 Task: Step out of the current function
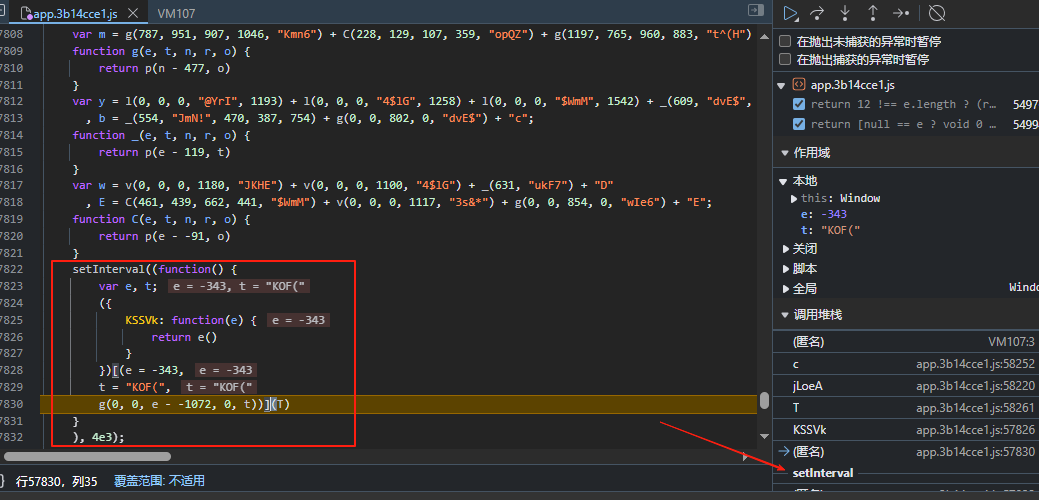click(x=873, y=13)
